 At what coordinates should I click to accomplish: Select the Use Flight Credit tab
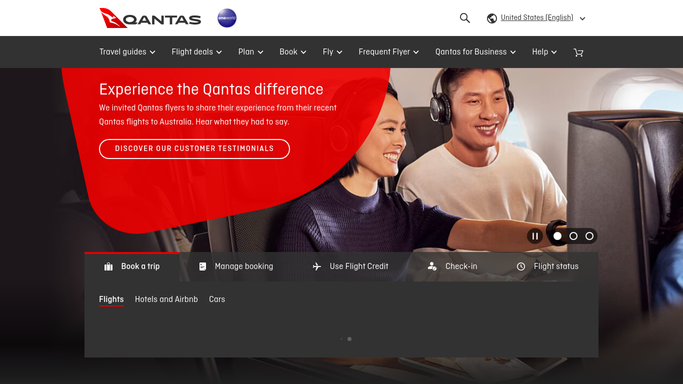(351, 266)
